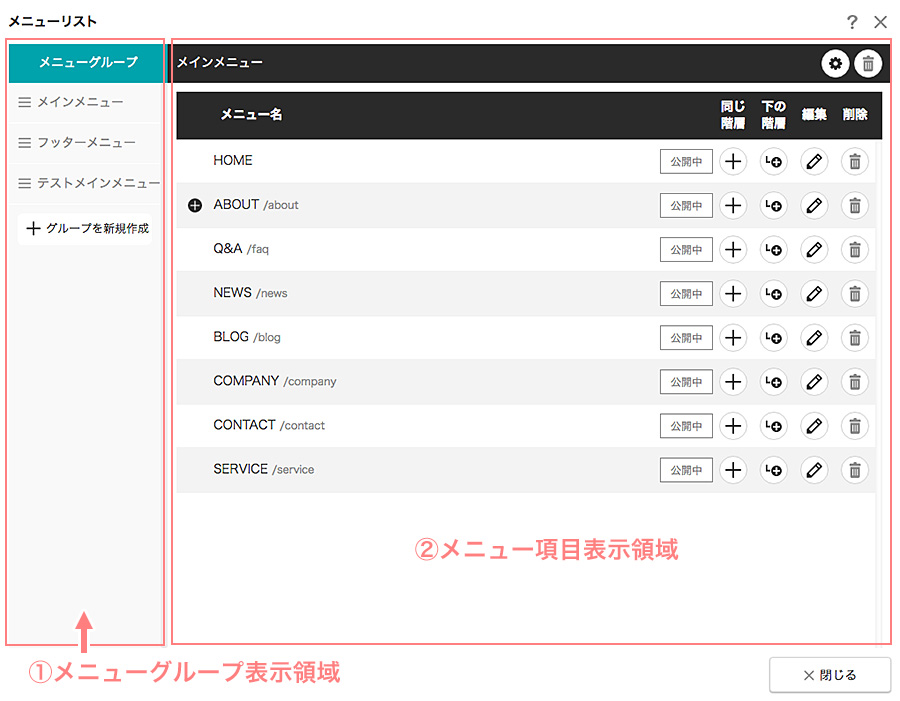Add same-level item after BLOG
900x701 pixels.
coord(733,338)
